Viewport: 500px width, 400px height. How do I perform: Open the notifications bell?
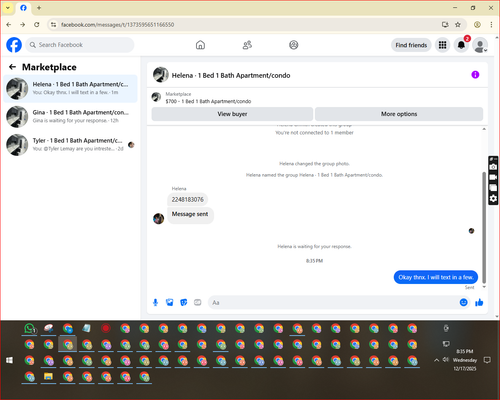(x=461, y=45)
